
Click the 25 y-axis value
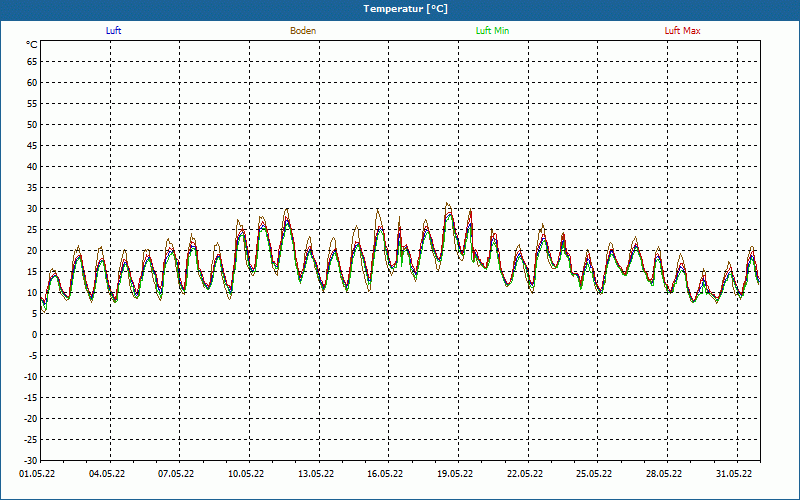(32, 230)
